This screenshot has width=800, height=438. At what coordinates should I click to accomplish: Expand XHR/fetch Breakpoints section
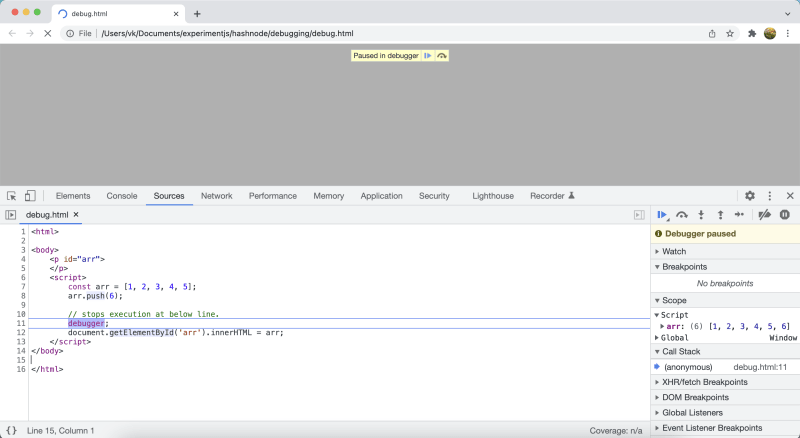coord(725,382)
